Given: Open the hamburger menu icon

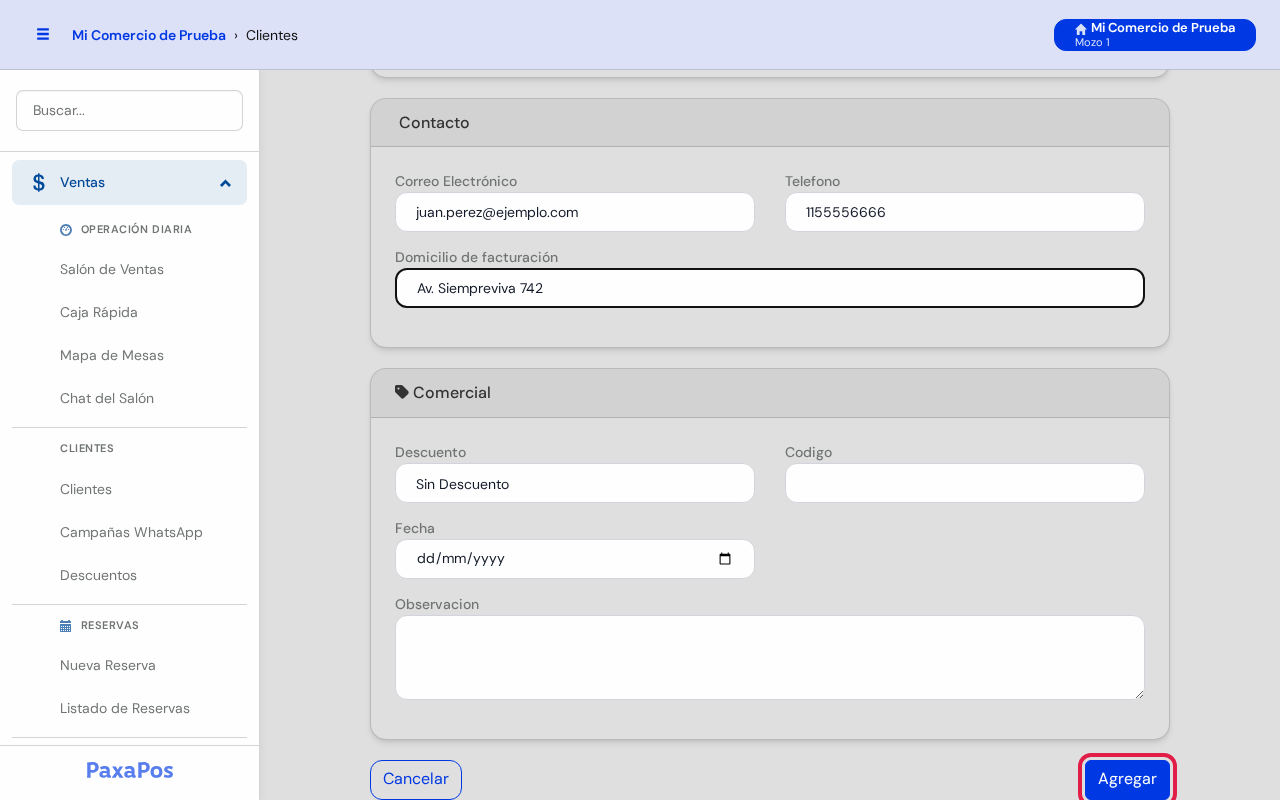Looking at the screenshot, I should pyautogui.click(x=43, y=34).
